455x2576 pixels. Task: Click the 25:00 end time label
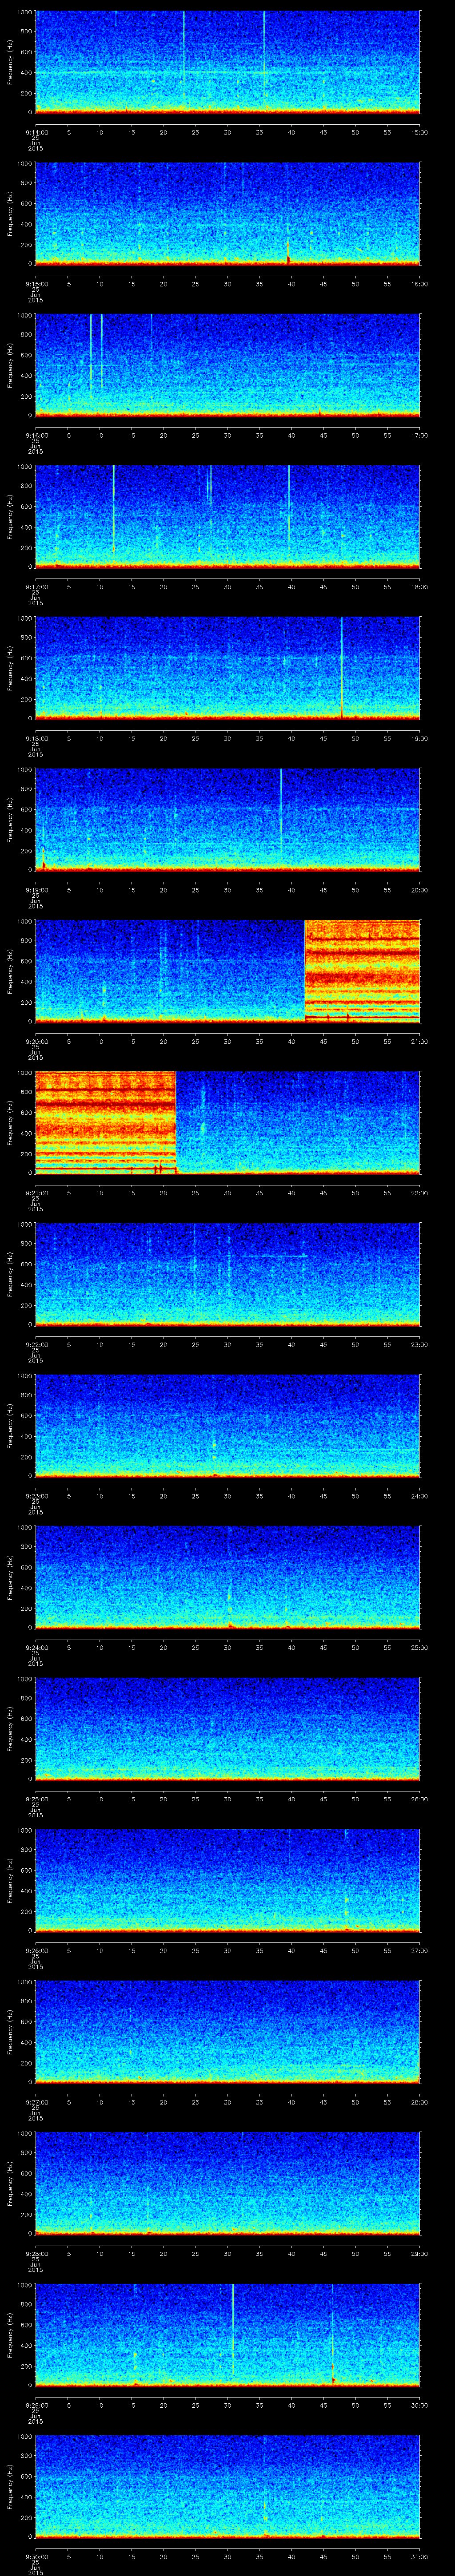(x=420, y=1647)
